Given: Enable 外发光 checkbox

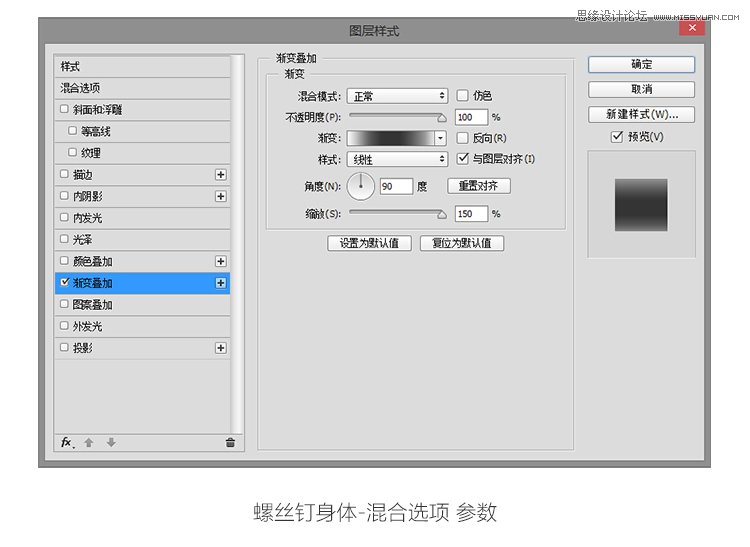Looking at the screenshot, I should tap(64, 326).
